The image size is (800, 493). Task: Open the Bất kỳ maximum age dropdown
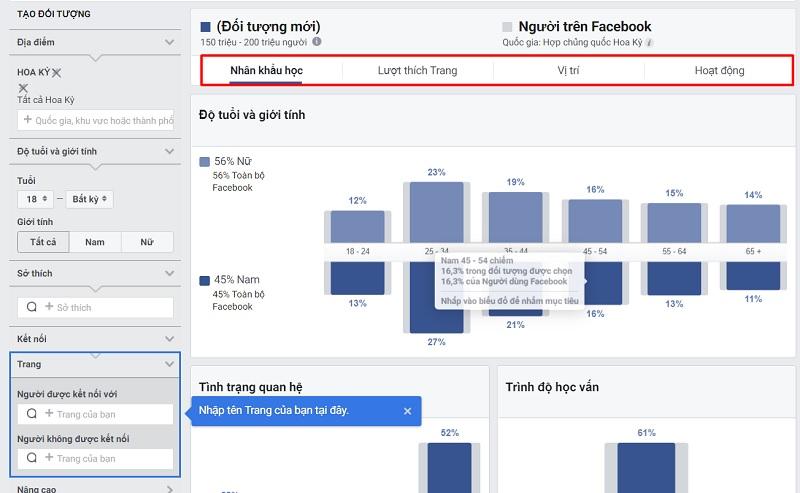[89, 199]
